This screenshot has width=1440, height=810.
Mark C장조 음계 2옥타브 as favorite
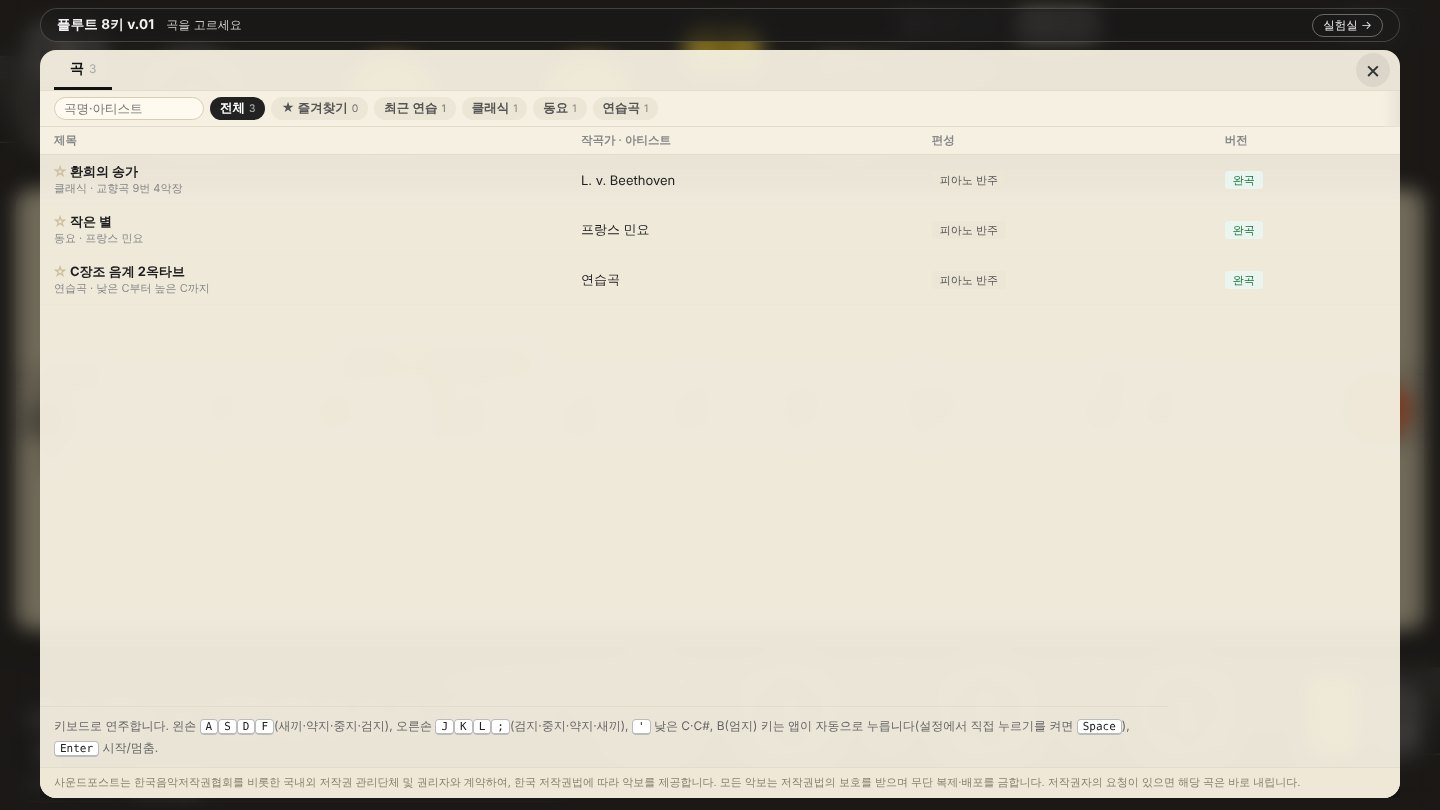(60, 272)
